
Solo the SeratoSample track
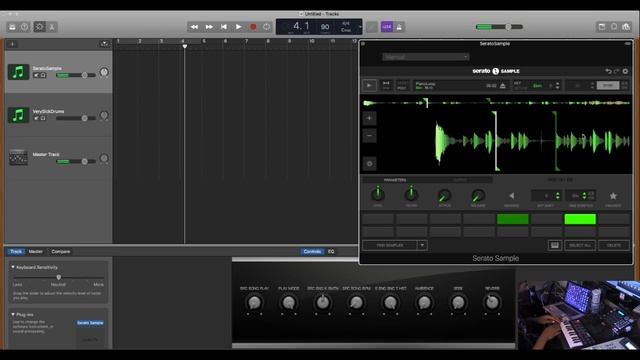tap(43, 76)
